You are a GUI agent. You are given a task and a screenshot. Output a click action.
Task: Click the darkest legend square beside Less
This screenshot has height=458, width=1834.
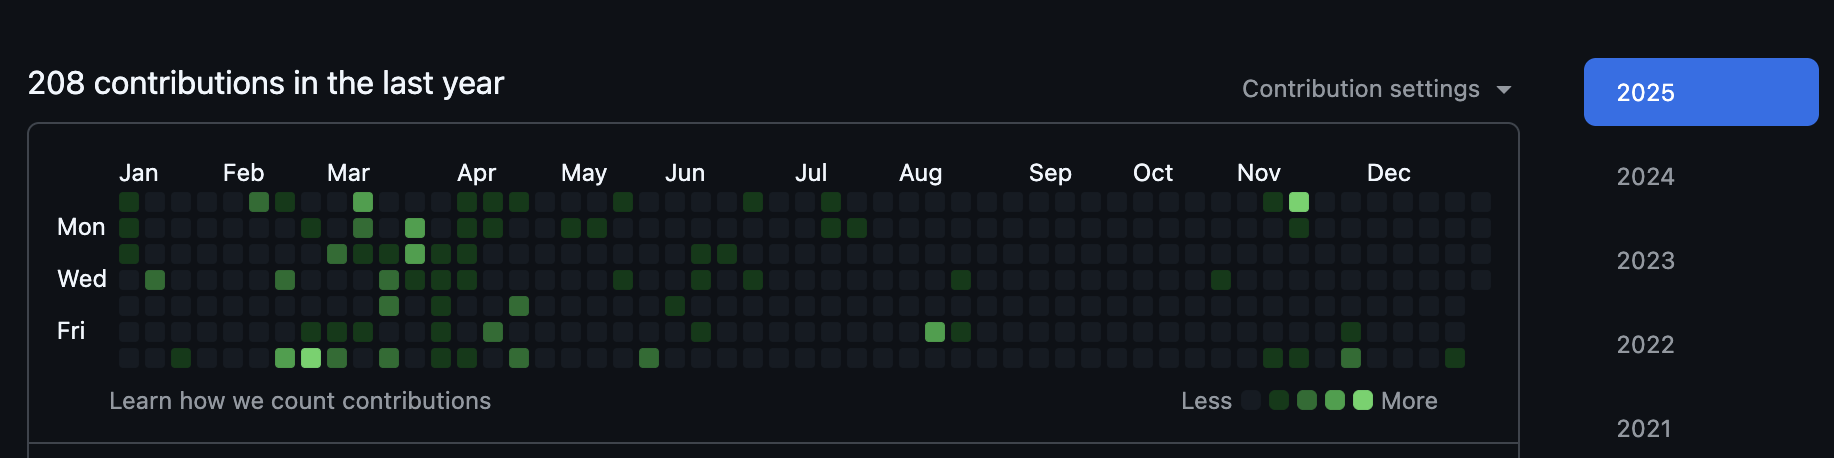pos(1251,401)
